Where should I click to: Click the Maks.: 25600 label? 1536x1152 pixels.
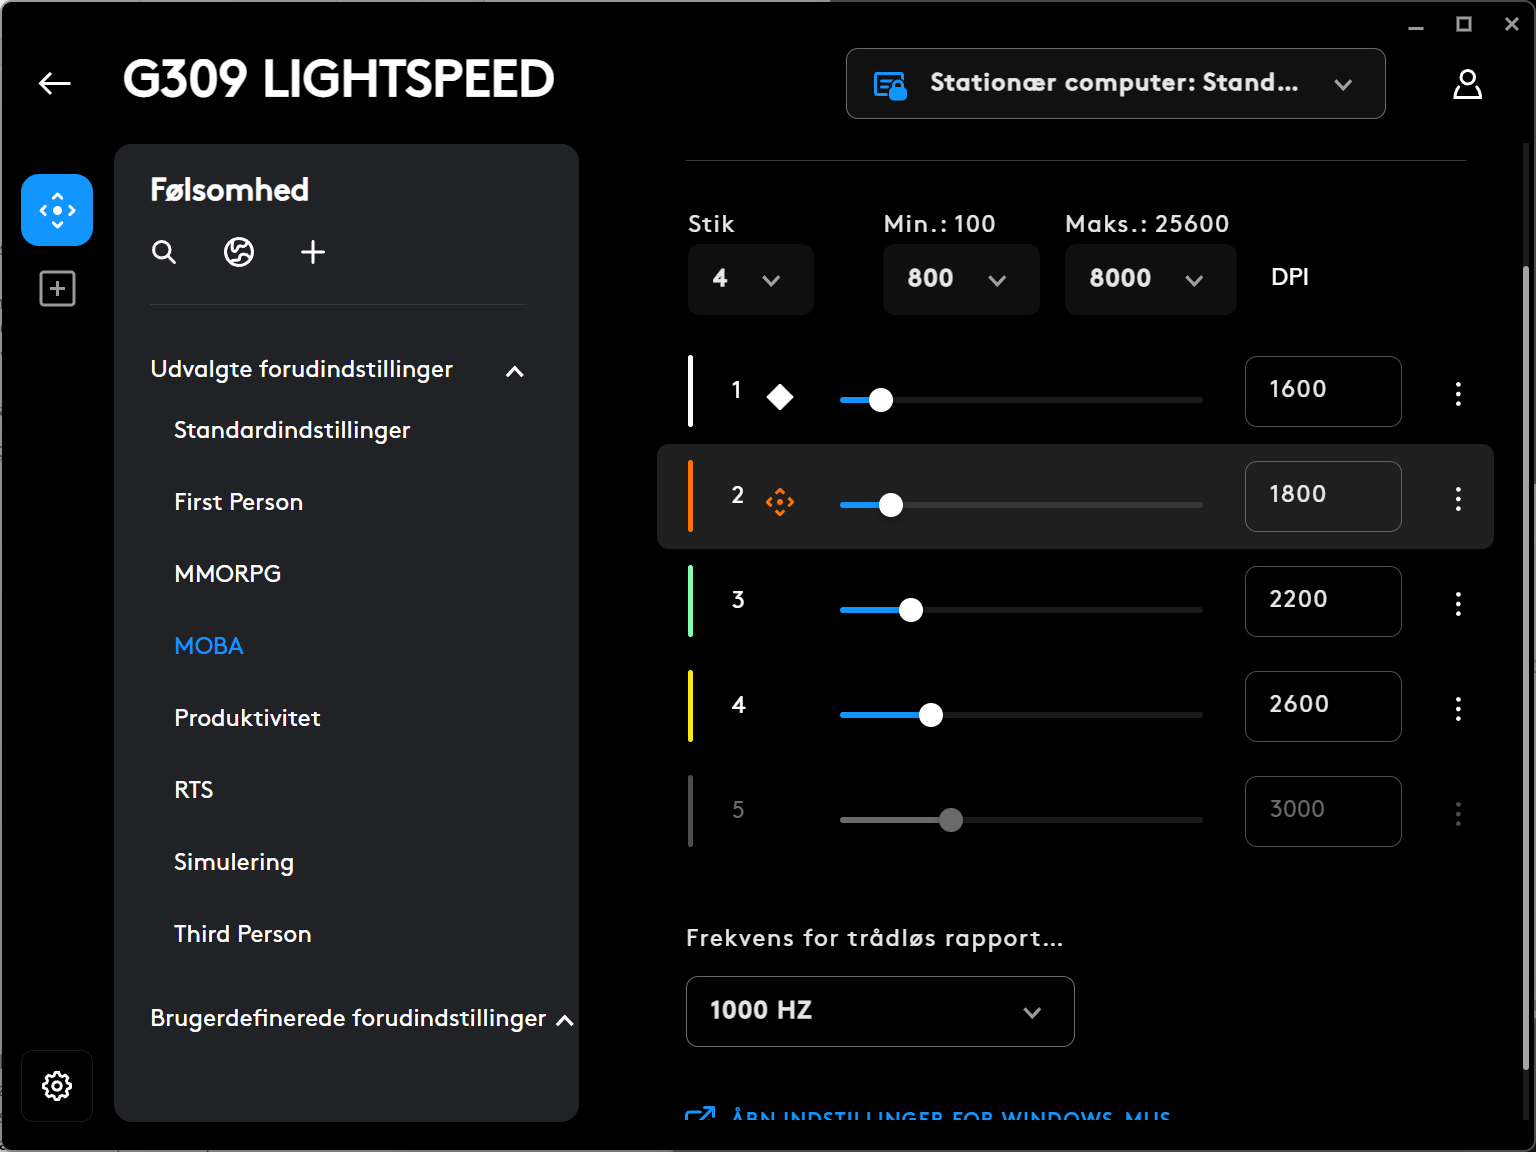pyautogui.click(x=1147, y=224)
